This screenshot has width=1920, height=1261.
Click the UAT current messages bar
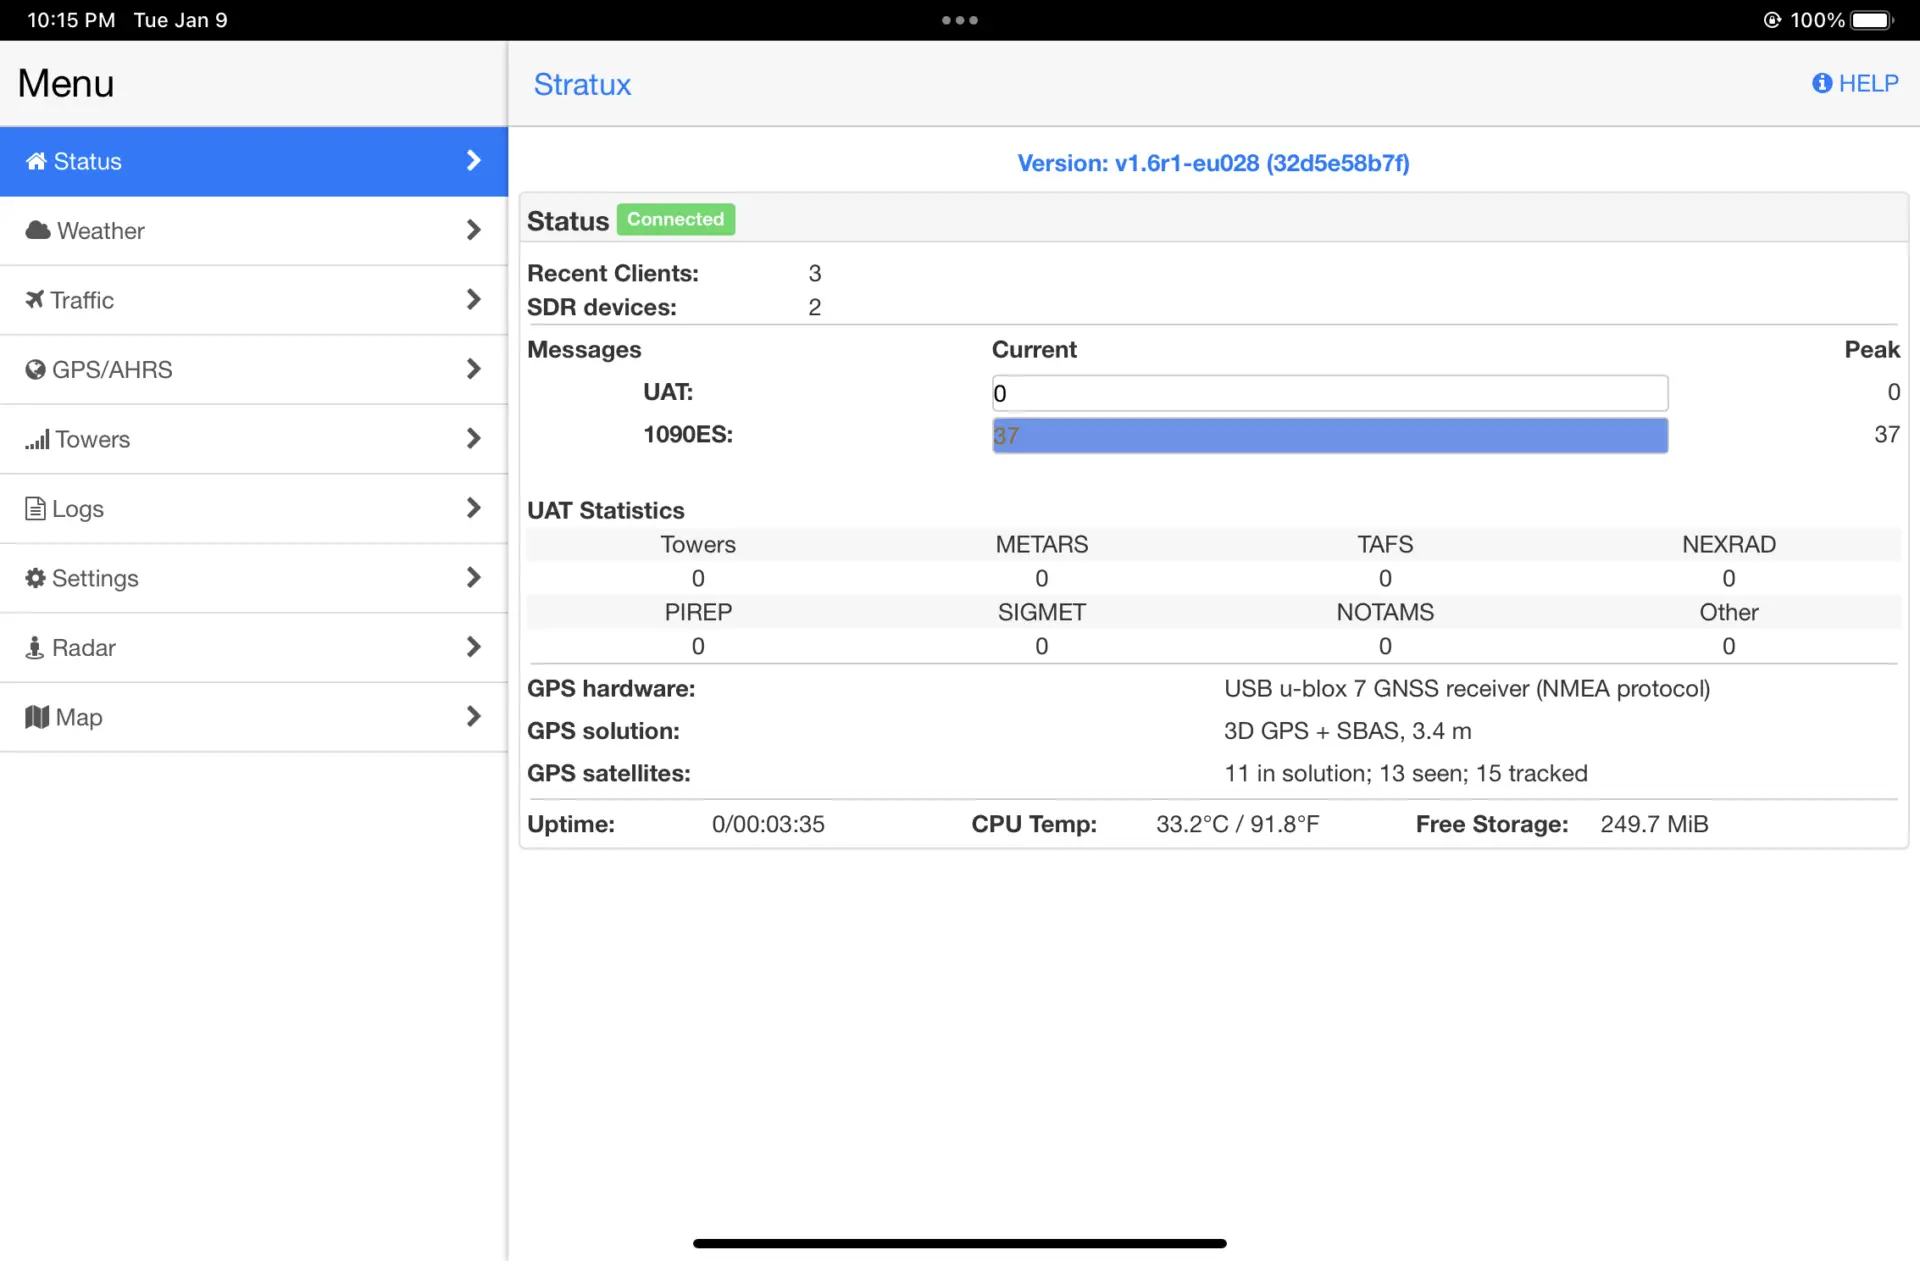[1330, 393]
